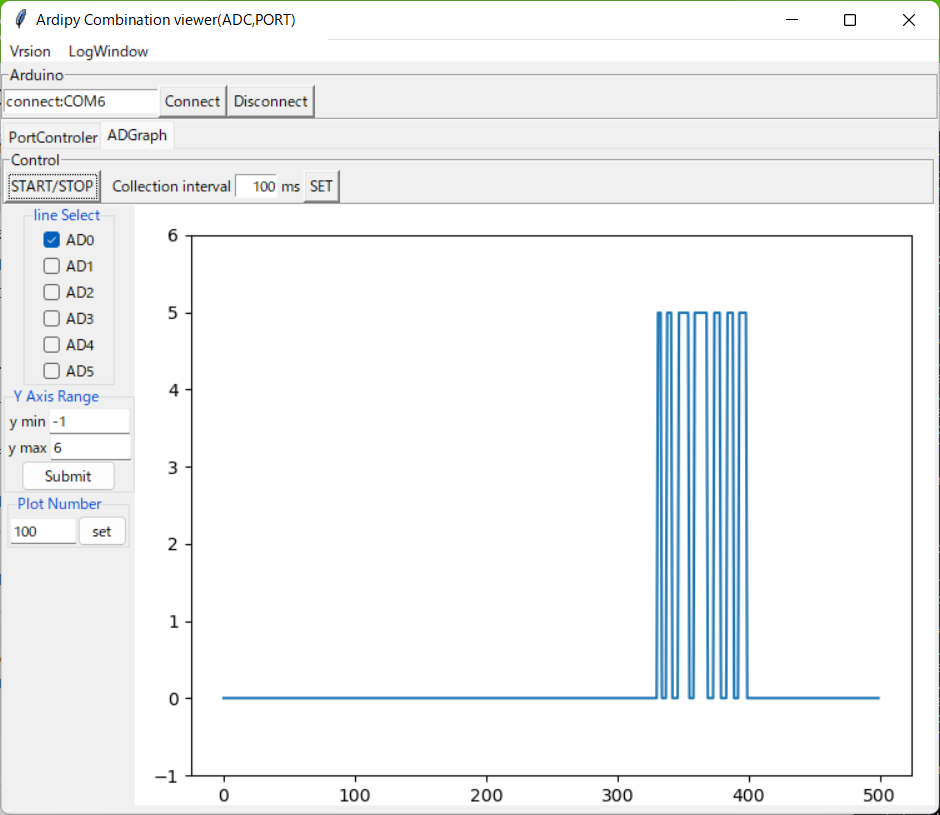Enable the AD5 line checkbox
Image resolution: width=940 pixels, height=815 pixels.
click(x=52, y=371)
